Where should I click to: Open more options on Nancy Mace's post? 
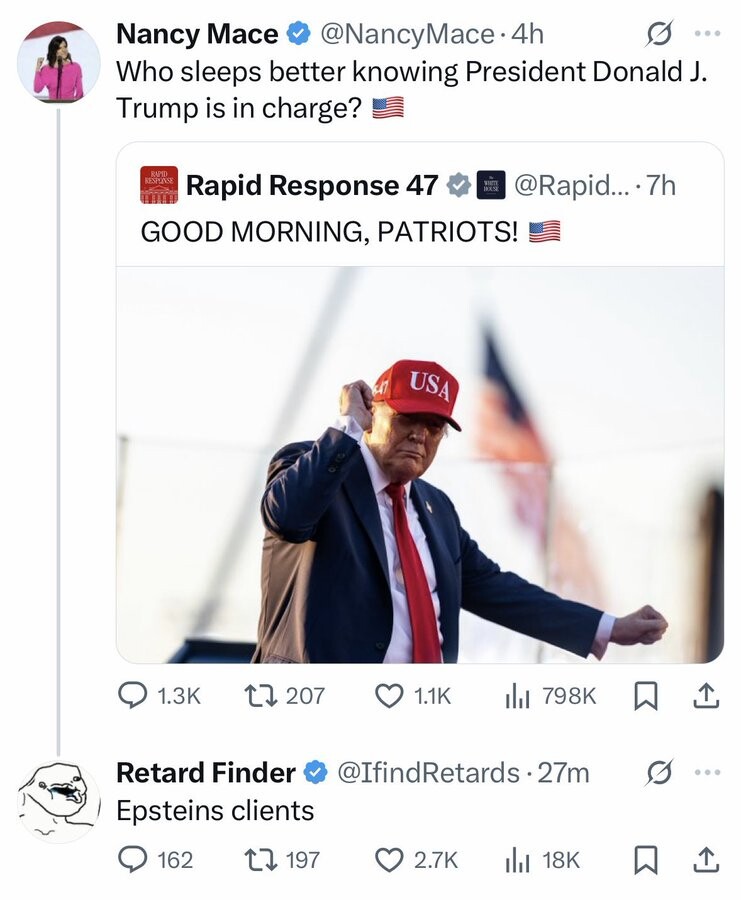[707, 34]
